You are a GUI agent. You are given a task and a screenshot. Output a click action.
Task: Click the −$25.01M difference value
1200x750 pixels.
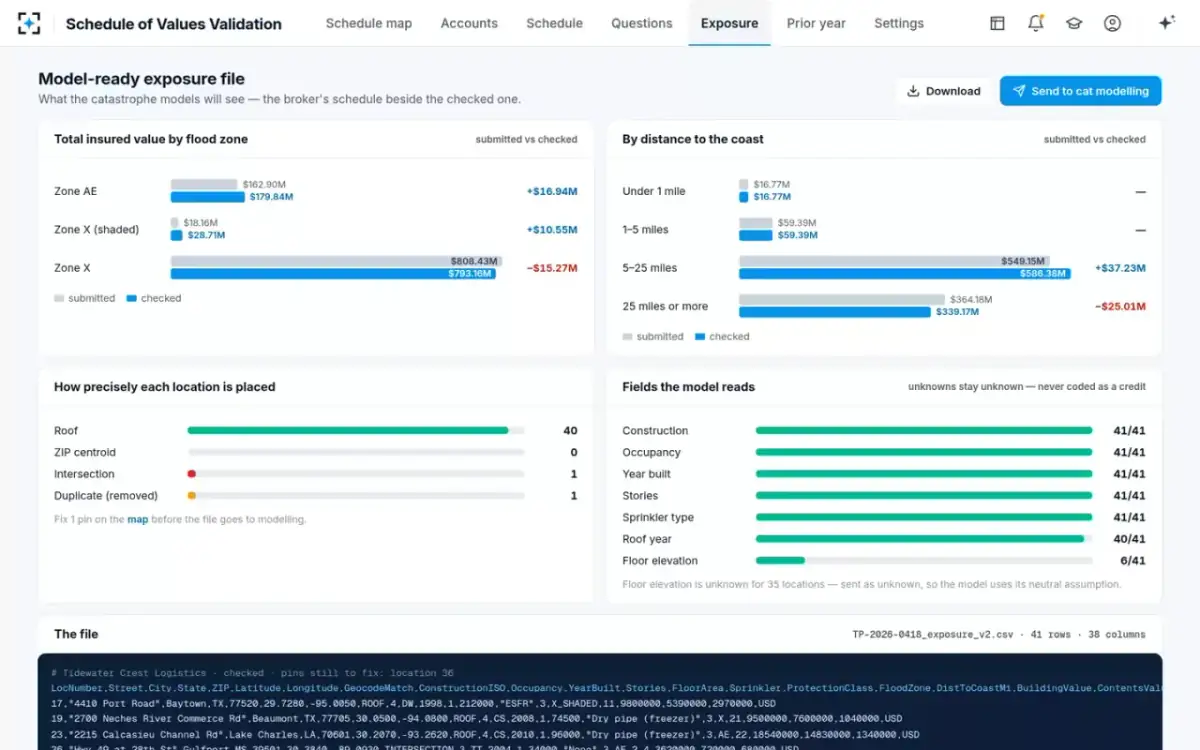1120,306
